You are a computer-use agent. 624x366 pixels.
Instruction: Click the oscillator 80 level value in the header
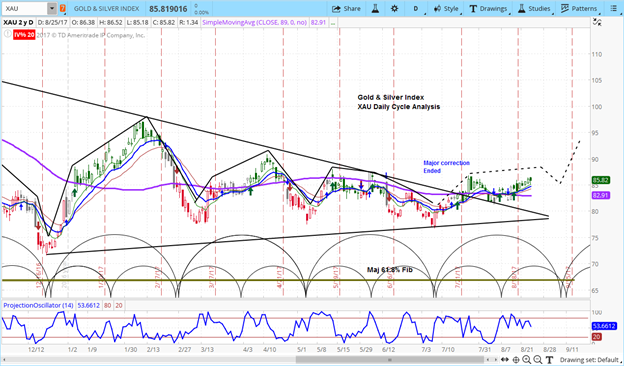[x=107, y=306]
